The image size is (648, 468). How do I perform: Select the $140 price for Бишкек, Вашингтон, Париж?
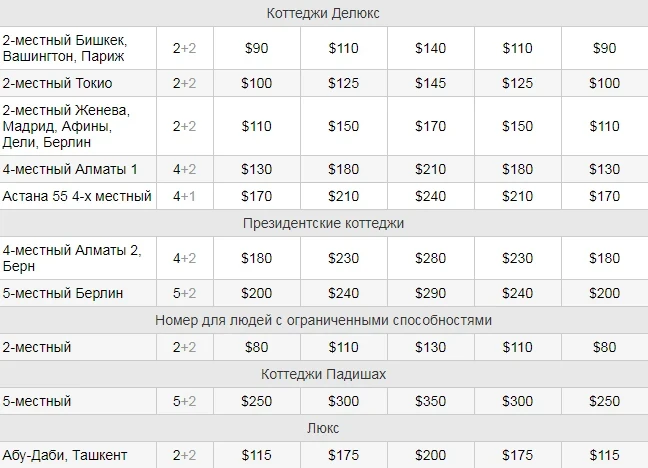430,48
